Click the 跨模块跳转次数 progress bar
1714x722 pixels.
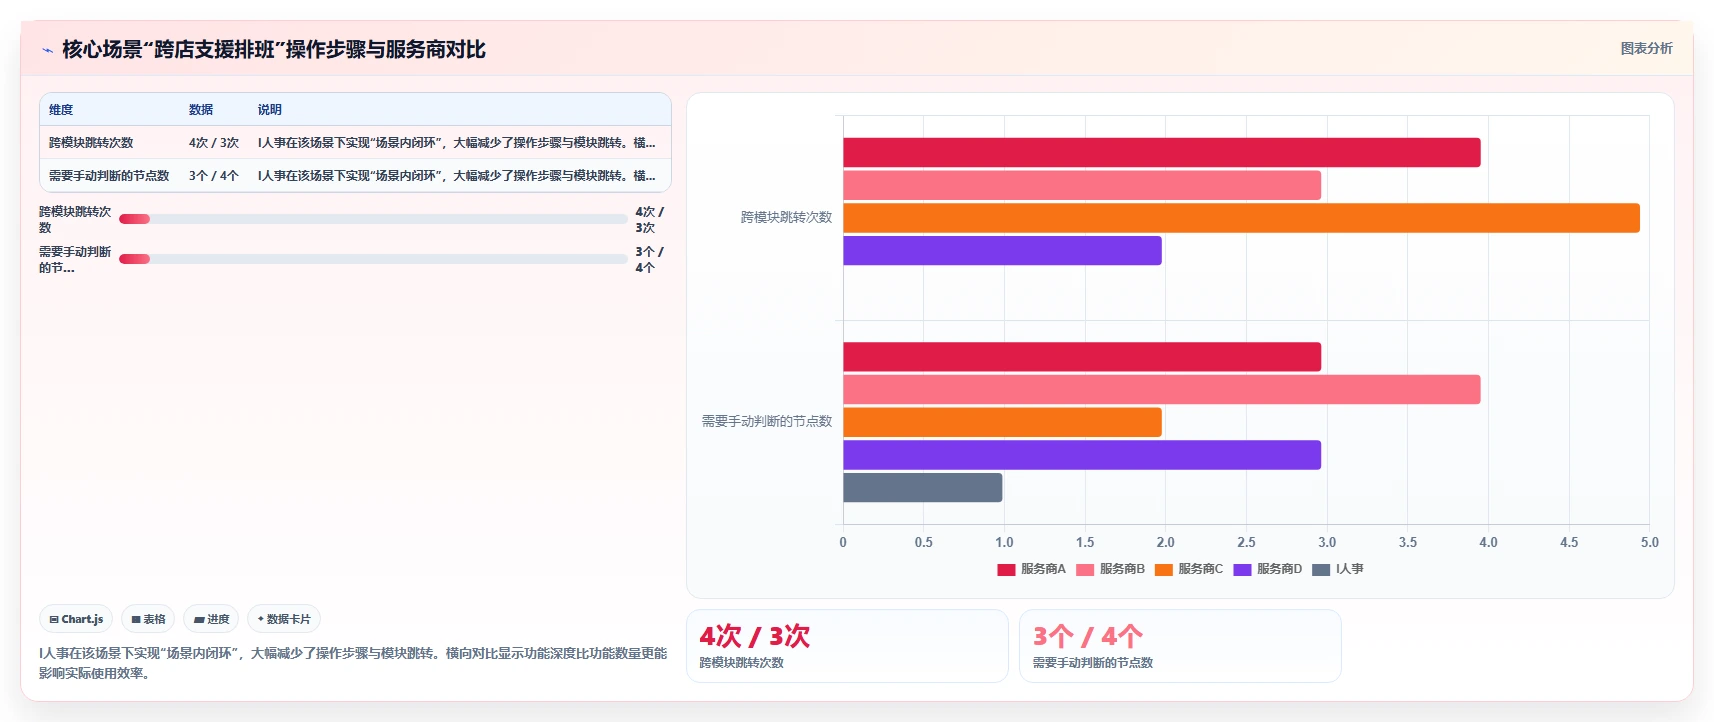click(x=373, y=219)
